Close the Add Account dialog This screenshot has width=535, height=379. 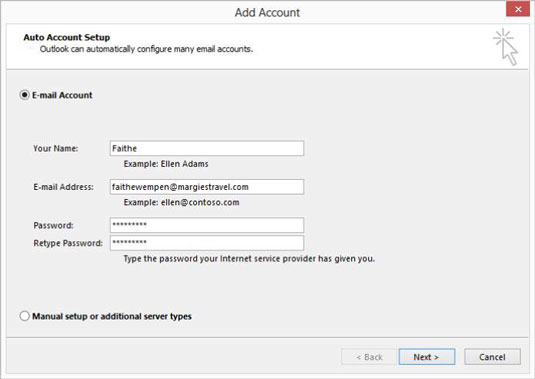click(518, 9)
